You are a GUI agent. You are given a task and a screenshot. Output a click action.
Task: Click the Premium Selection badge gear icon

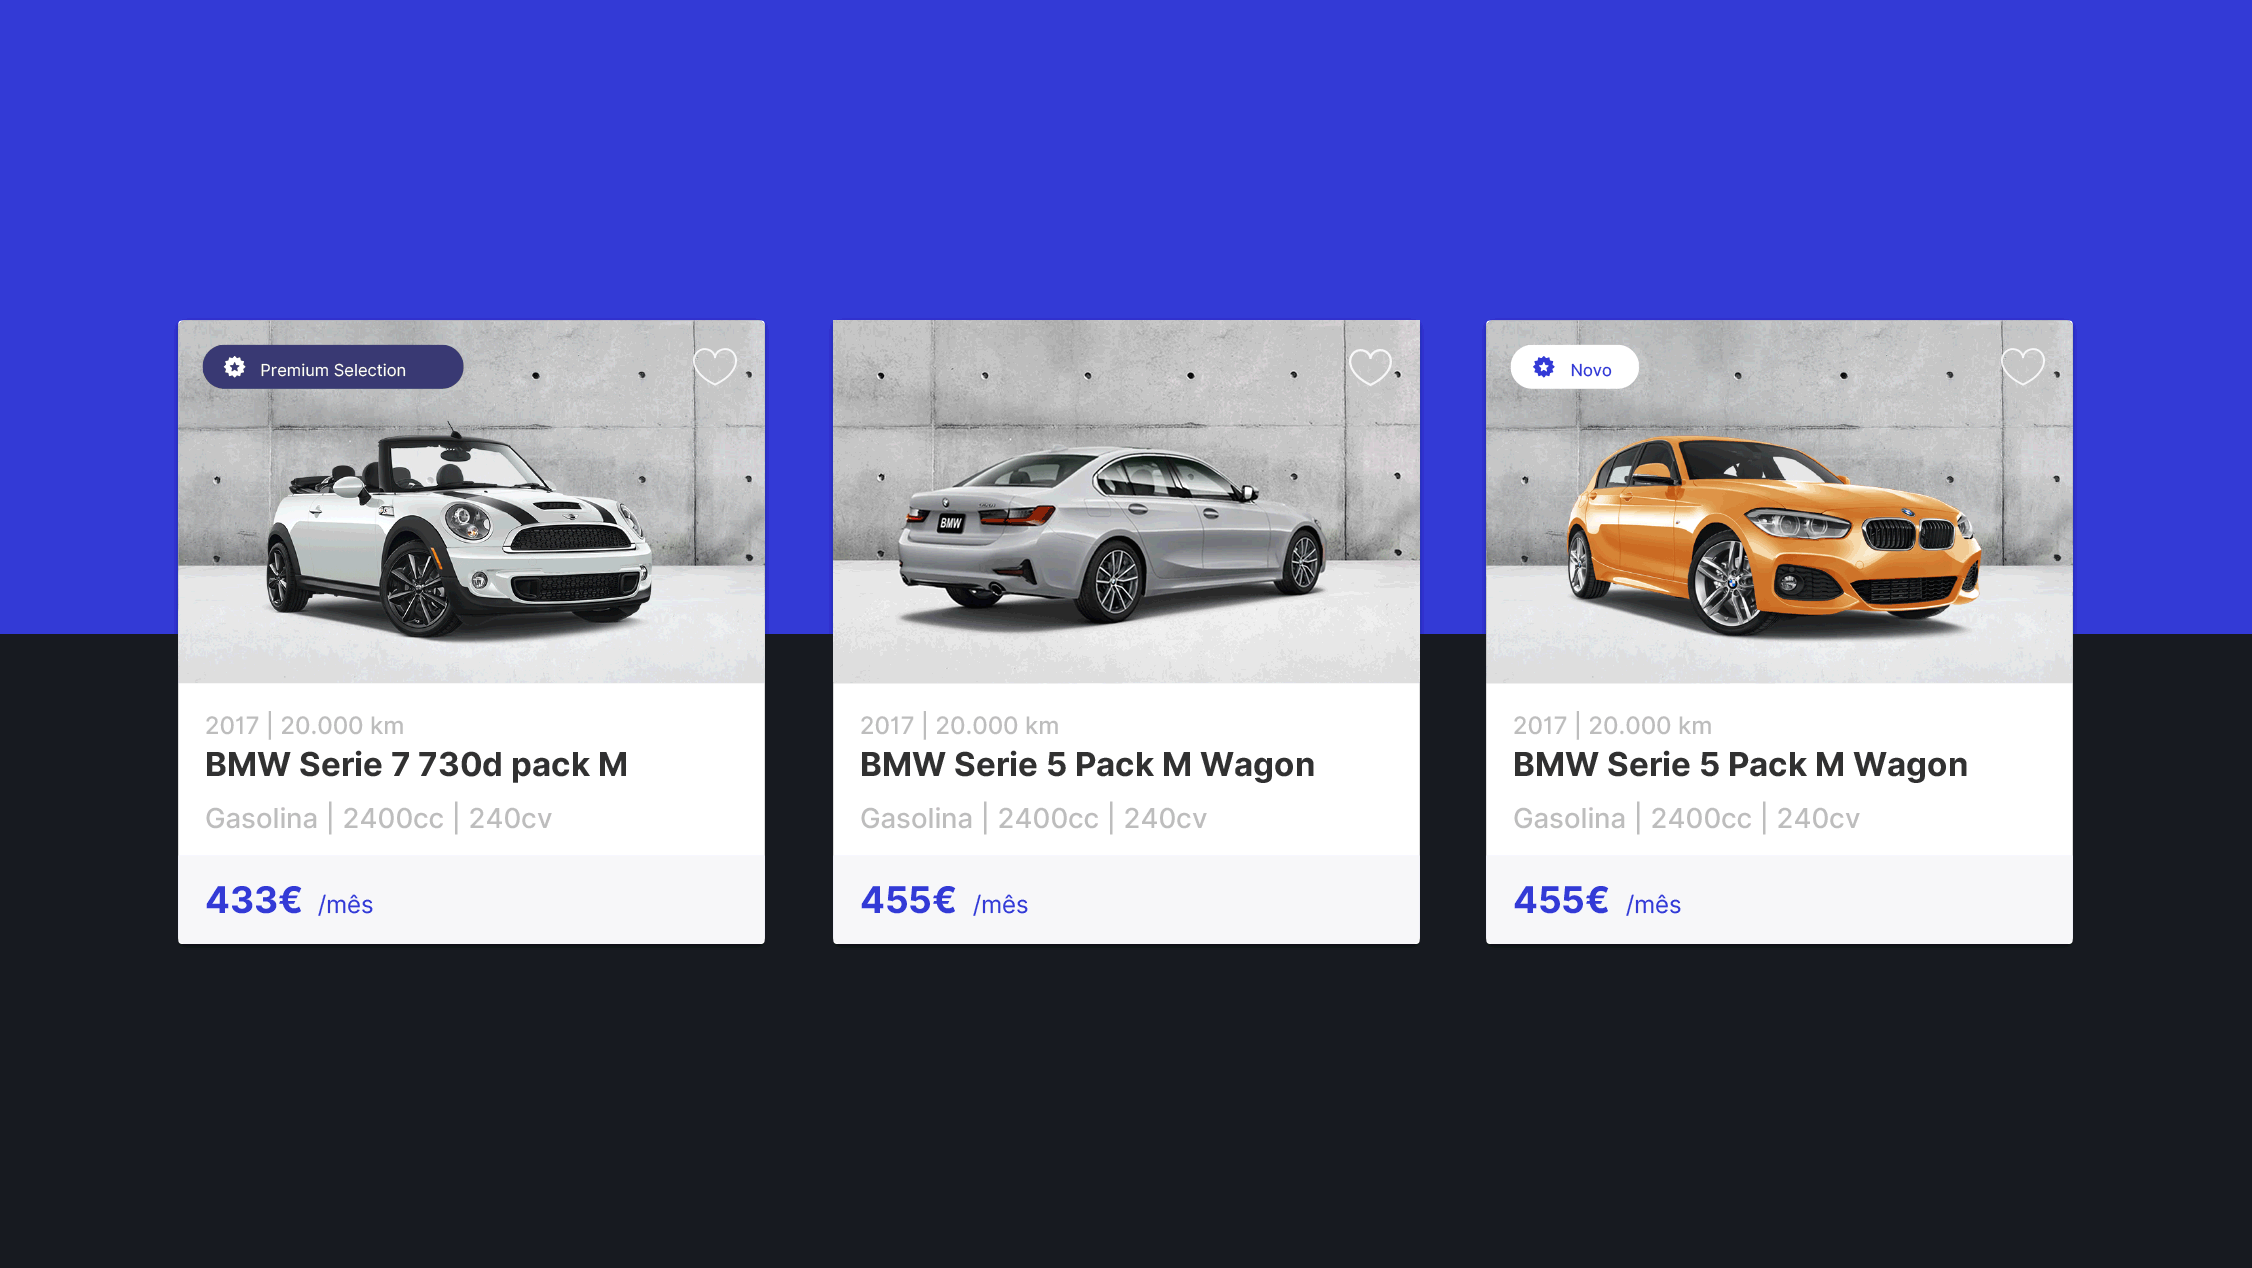234,367
